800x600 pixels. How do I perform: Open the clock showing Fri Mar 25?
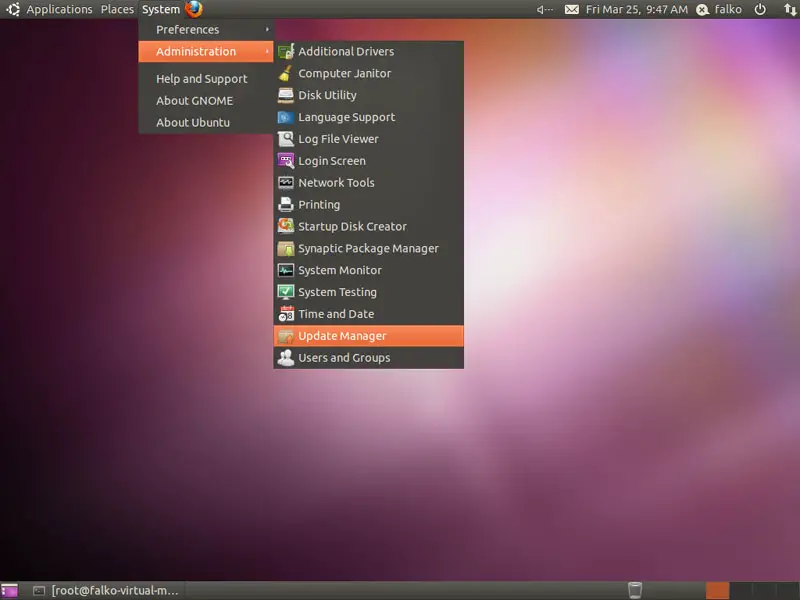637,9
